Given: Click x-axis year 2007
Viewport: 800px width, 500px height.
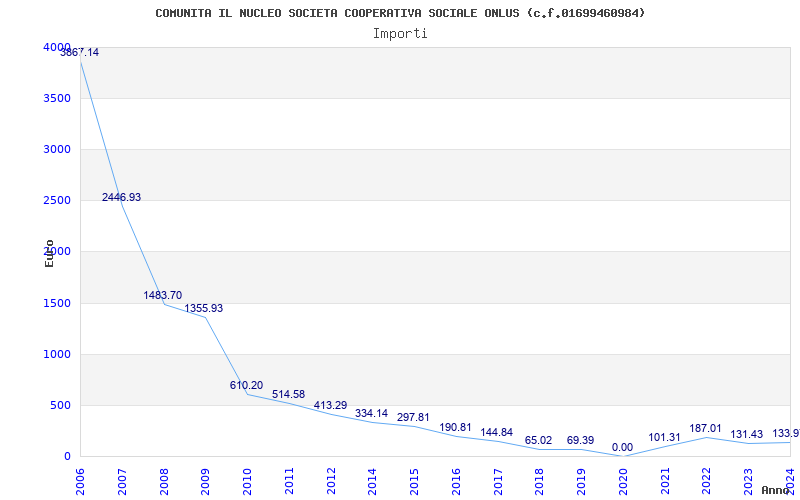Looking at the screenshot, I should [x=122, y=482].
